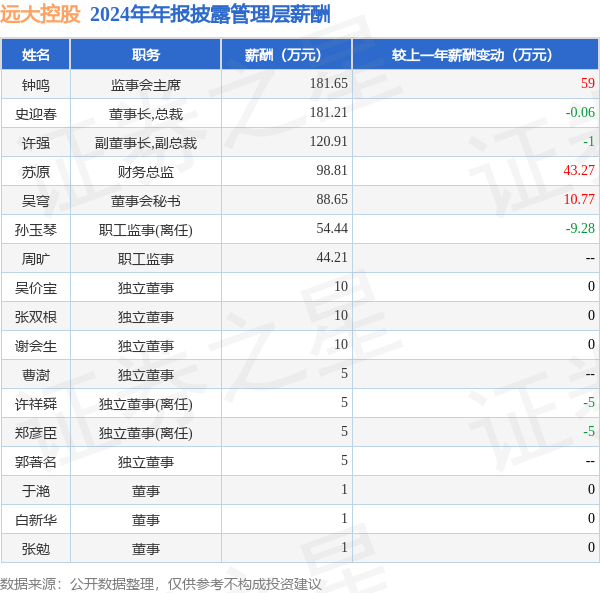Viewport: 600px width, 593px height.
Task: Click 董事 in 于滟 row
Action: point(146,492)
